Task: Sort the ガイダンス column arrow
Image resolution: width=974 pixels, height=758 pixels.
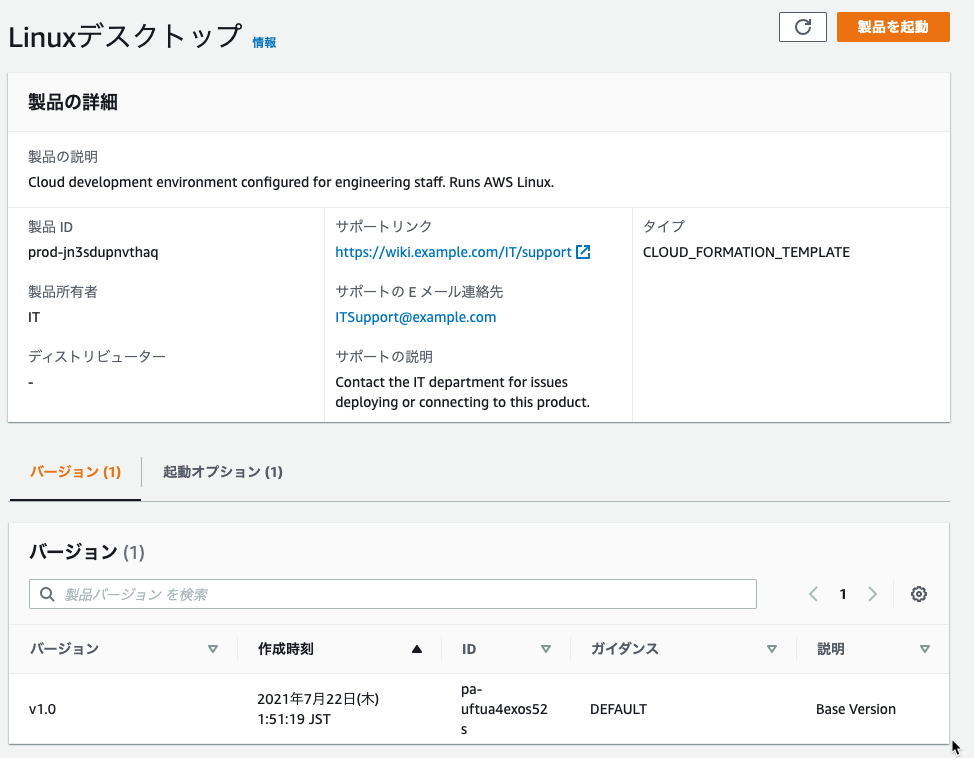Action: [x=771, y=649]
